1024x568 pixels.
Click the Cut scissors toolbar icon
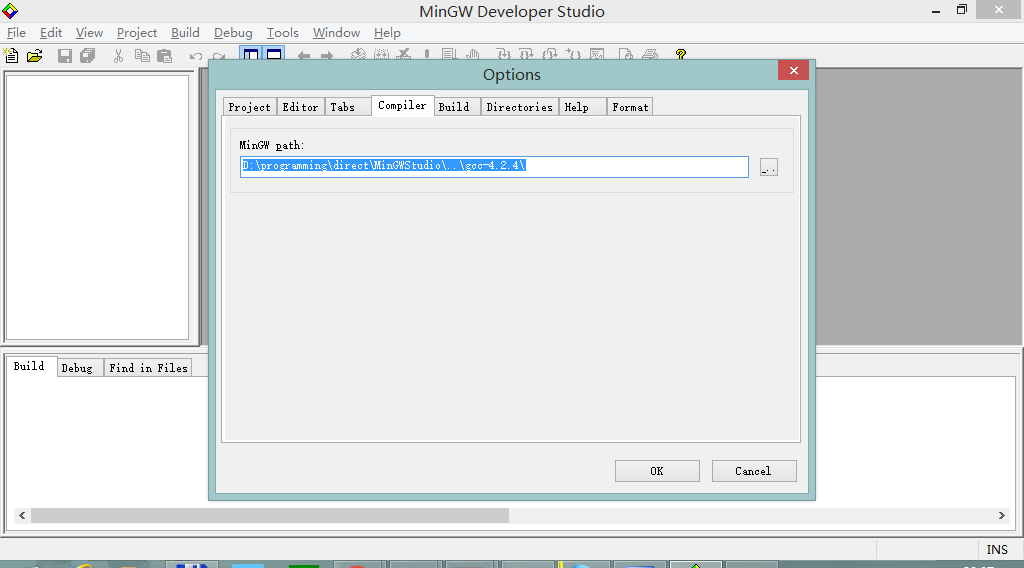coord(118,56)
